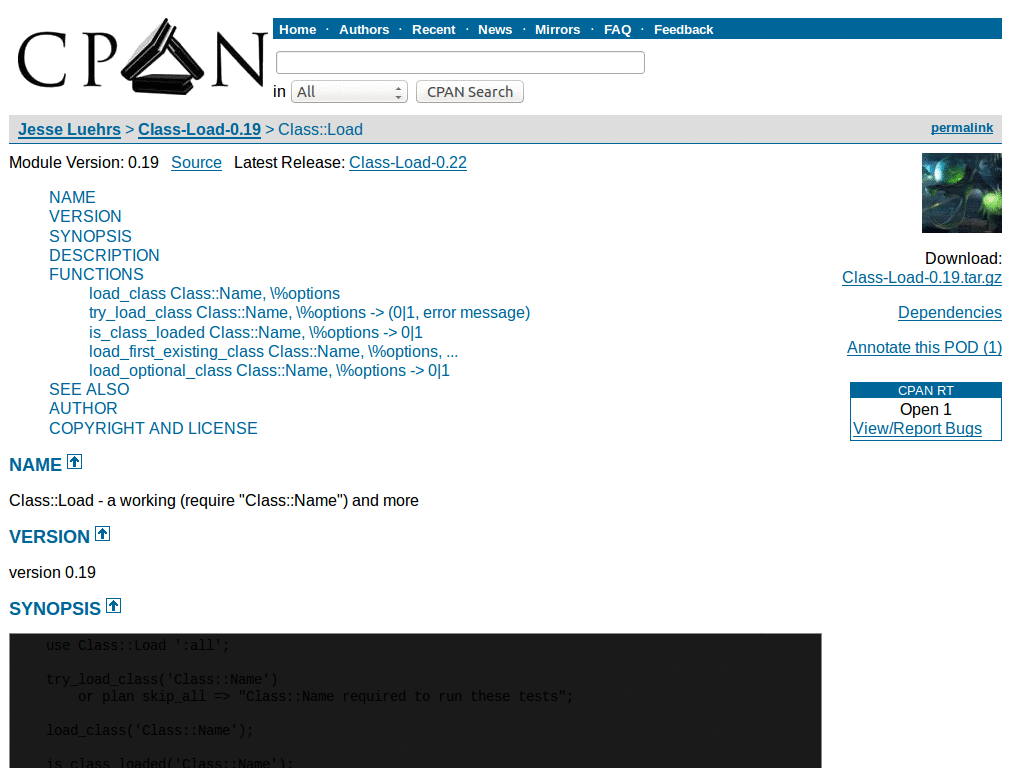Image resolution: width=1024 pixels, height=768 pixels.
Task: Jump to VERSION in table of contents
Action: [x=85, y=216]
